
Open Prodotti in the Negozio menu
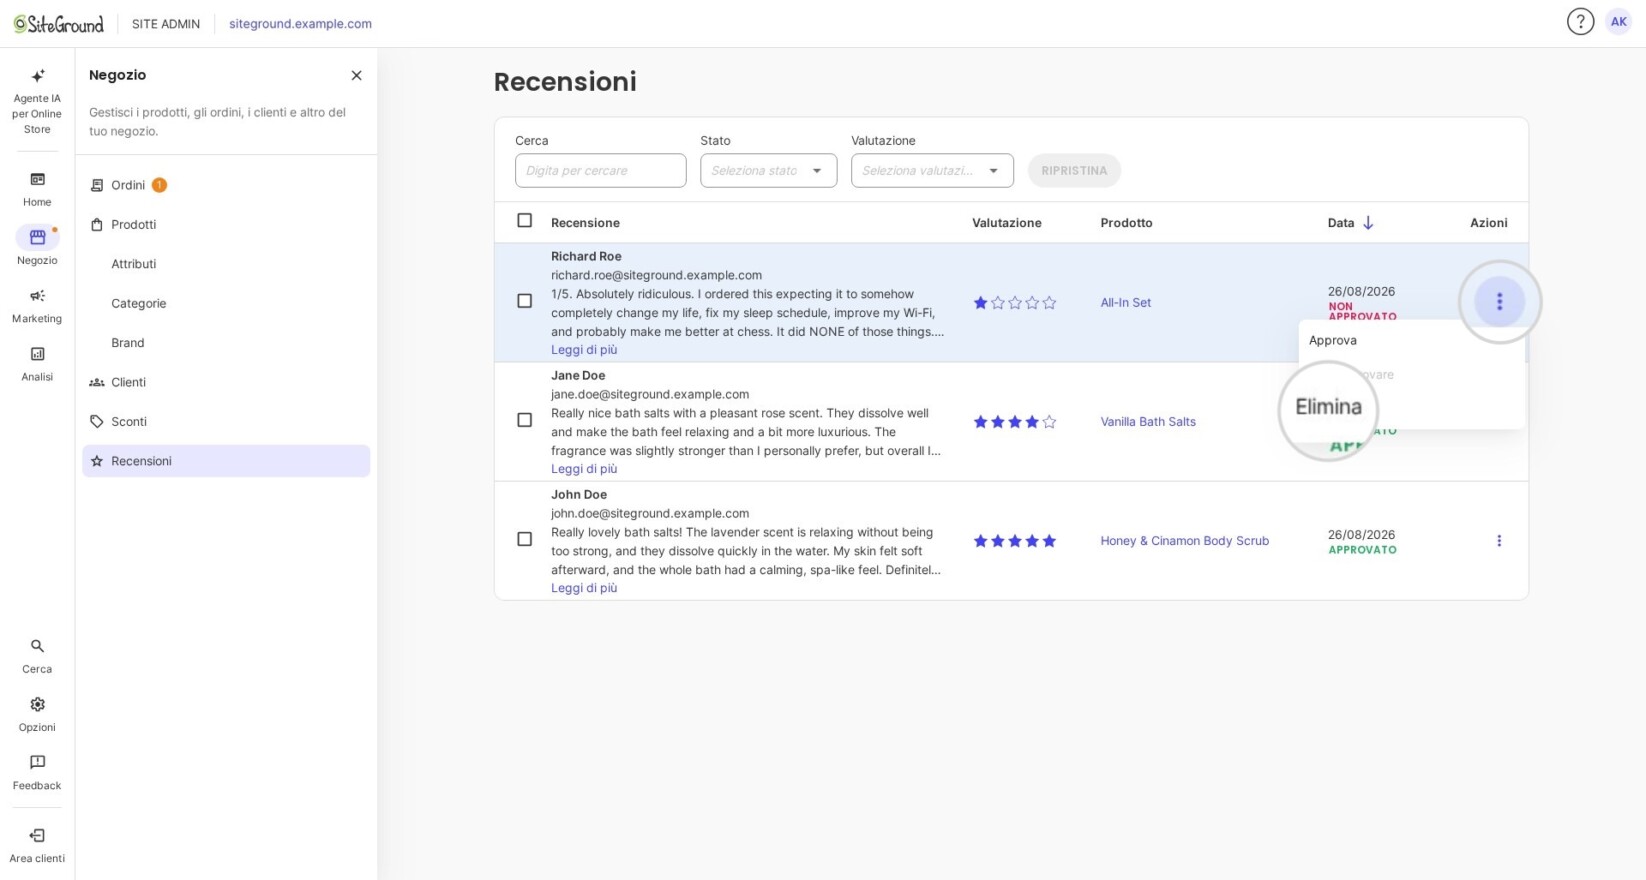coord(133,225)
